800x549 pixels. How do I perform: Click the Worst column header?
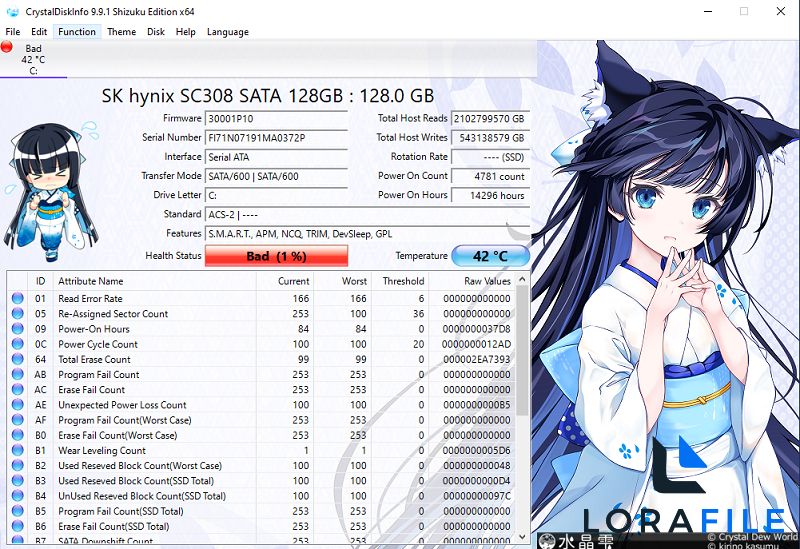[342, 281]
